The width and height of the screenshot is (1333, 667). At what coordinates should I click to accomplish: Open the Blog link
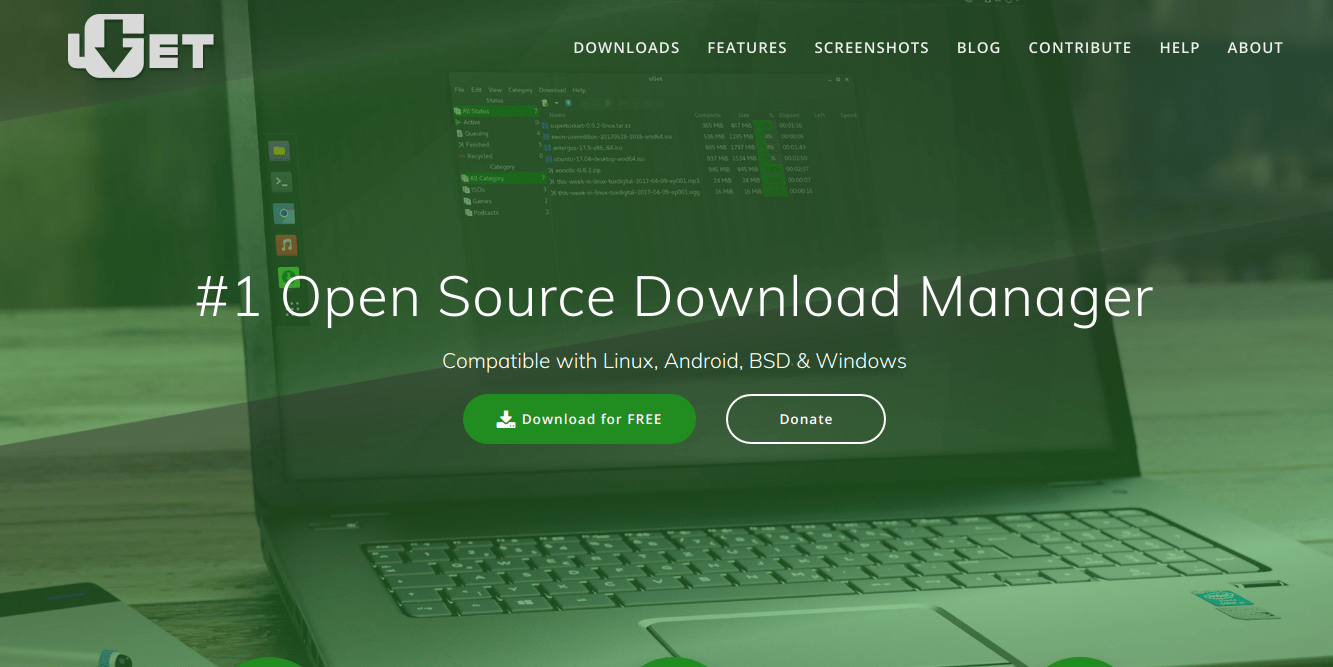[x=978, y=48]
